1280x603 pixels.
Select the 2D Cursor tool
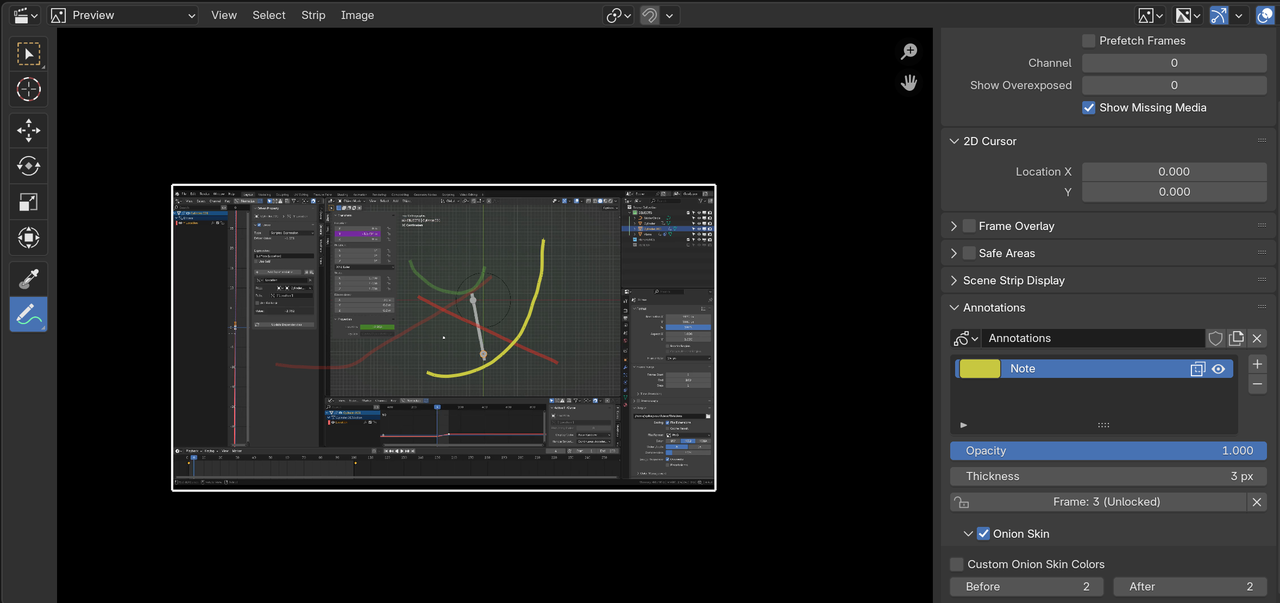(x=28, y=89)
